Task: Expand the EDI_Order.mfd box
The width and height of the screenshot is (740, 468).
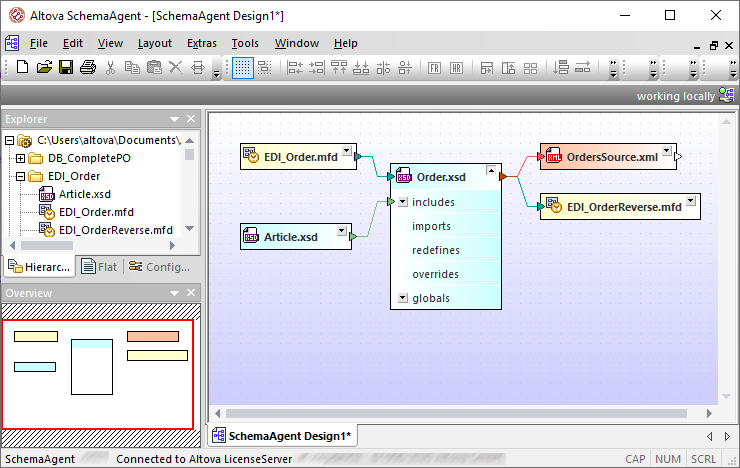Action: click(347, 150)
